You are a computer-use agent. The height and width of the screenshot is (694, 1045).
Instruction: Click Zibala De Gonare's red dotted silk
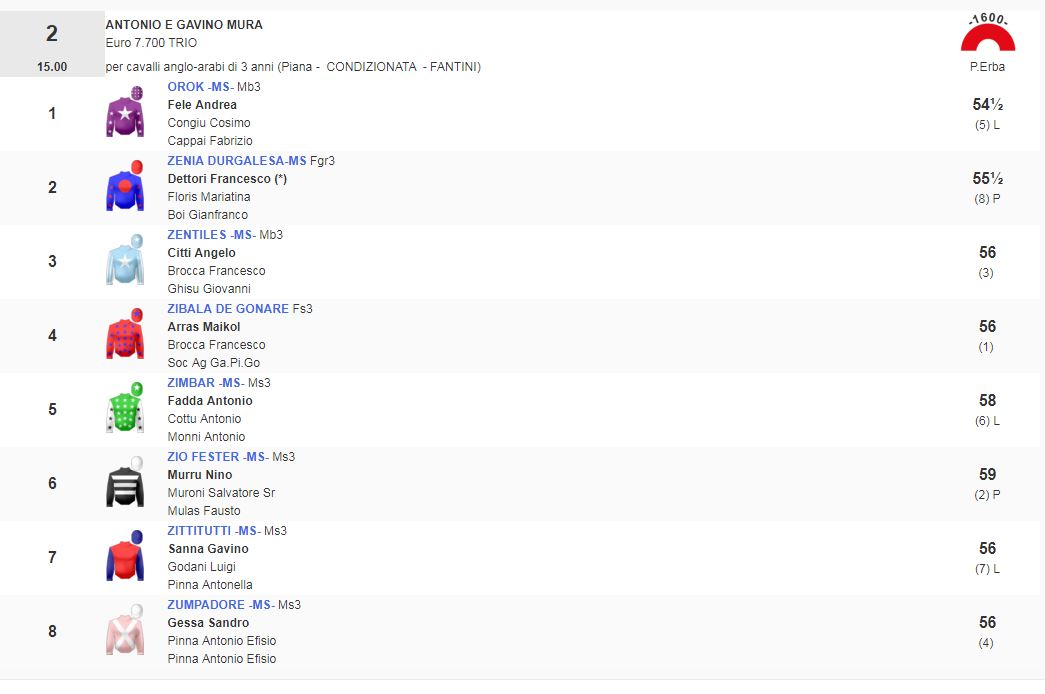(x=125, y=335)
